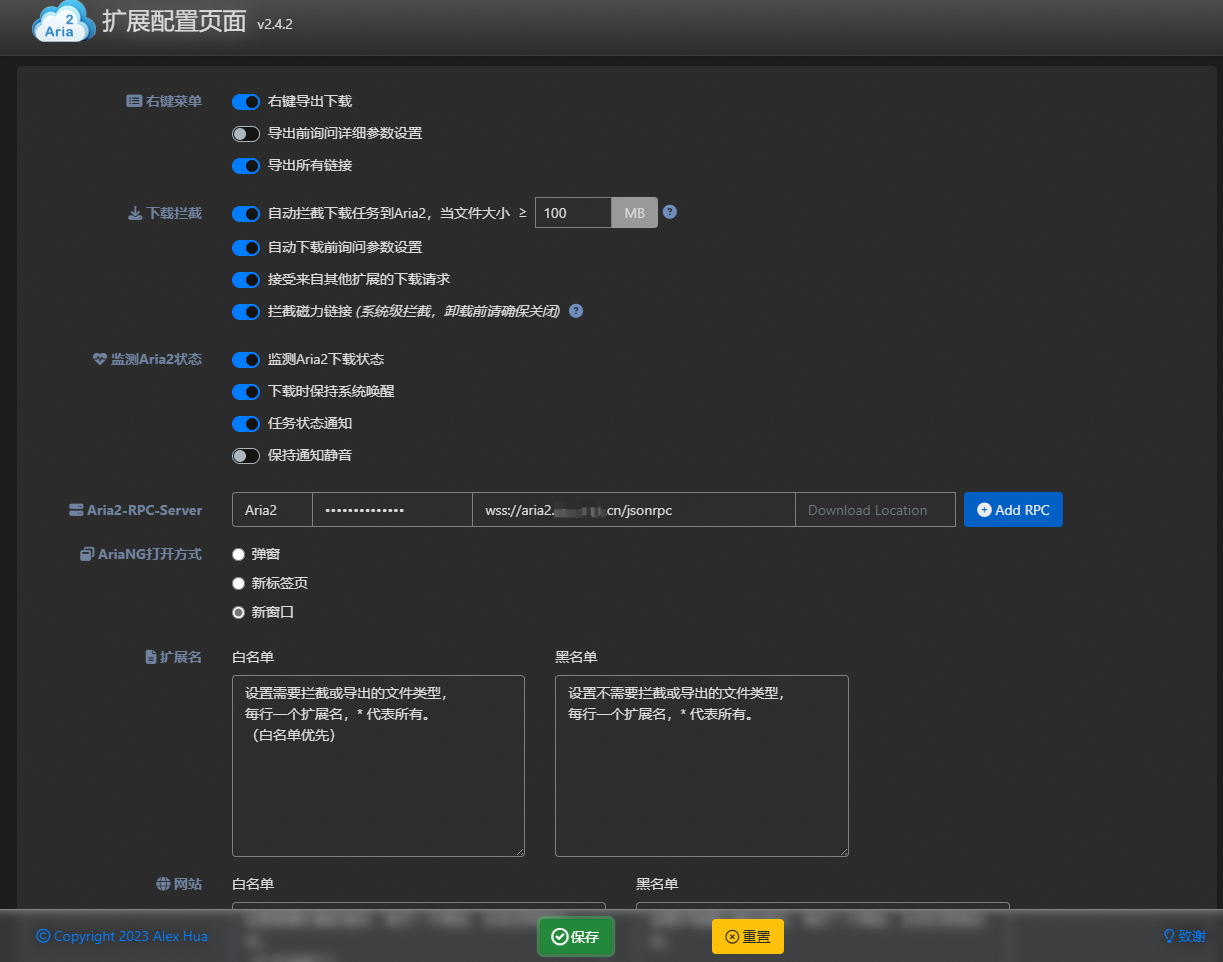The image size is (1223, 962).
Task: Click the window icon beside AriaNG打开方式
Action: [86, 554]
